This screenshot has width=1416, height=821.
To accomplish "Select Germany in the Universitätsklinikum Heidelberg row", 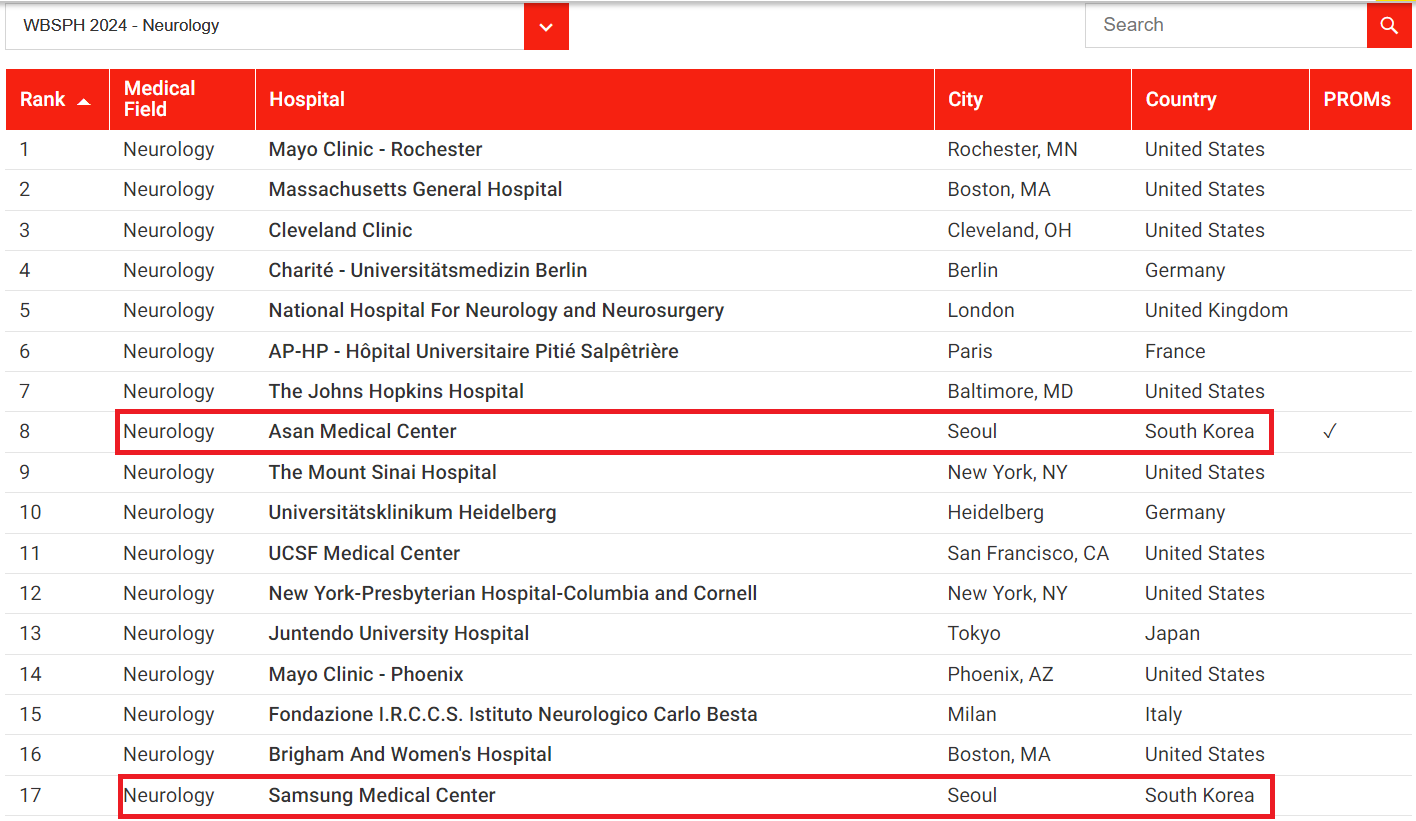I will point(1185,512).
